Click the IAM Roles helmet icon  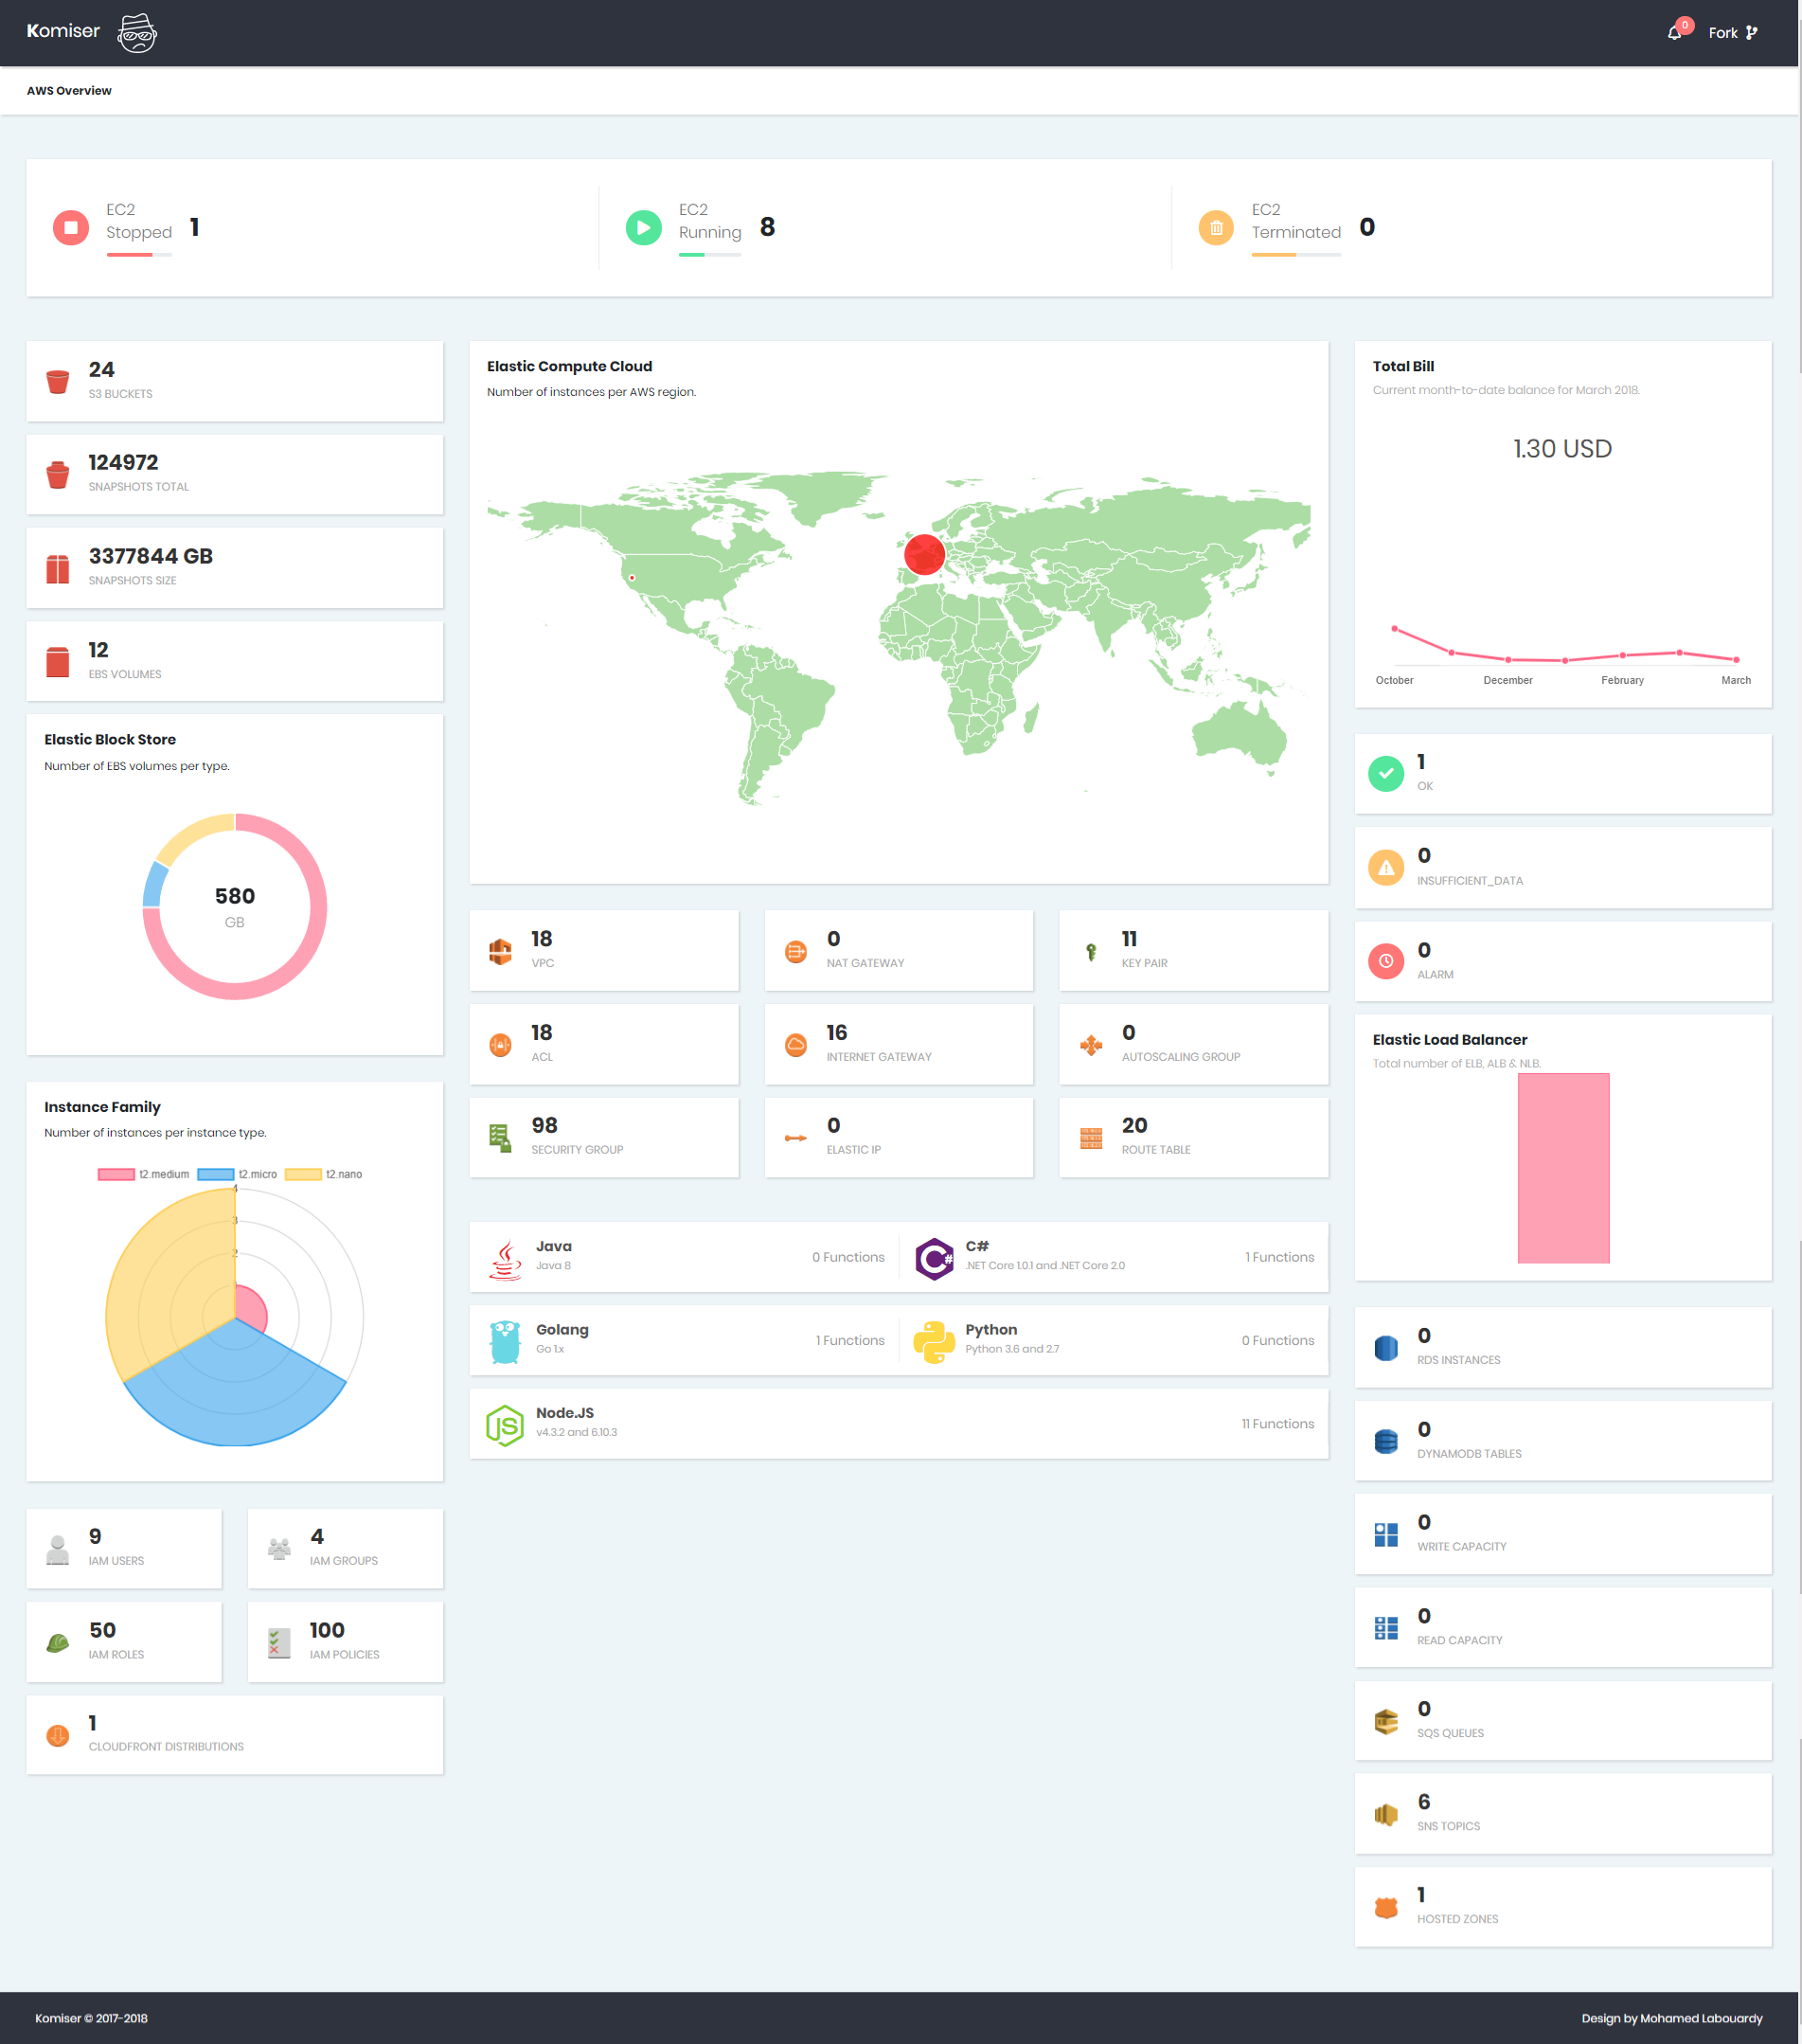pyautogui.click(x=58, y=1643)
